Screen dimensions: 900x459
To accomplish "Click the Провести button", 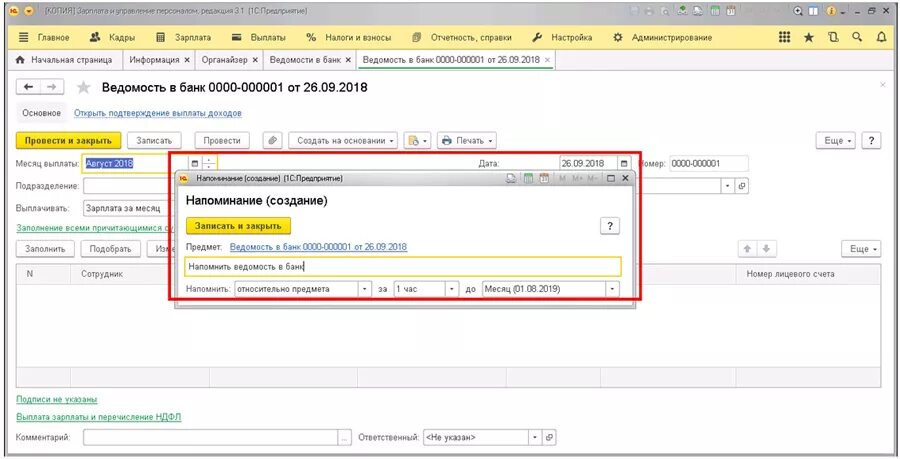I will [222, 141].
